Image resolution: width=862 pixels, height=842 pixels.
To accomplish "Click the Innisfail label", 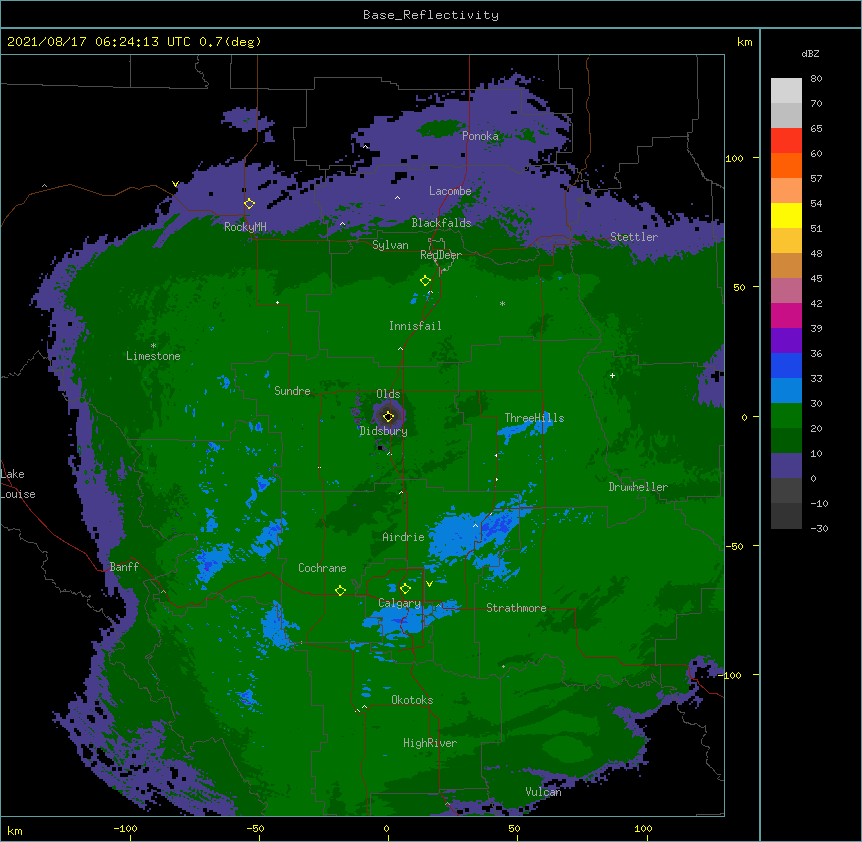I will [x=415, y=326].
